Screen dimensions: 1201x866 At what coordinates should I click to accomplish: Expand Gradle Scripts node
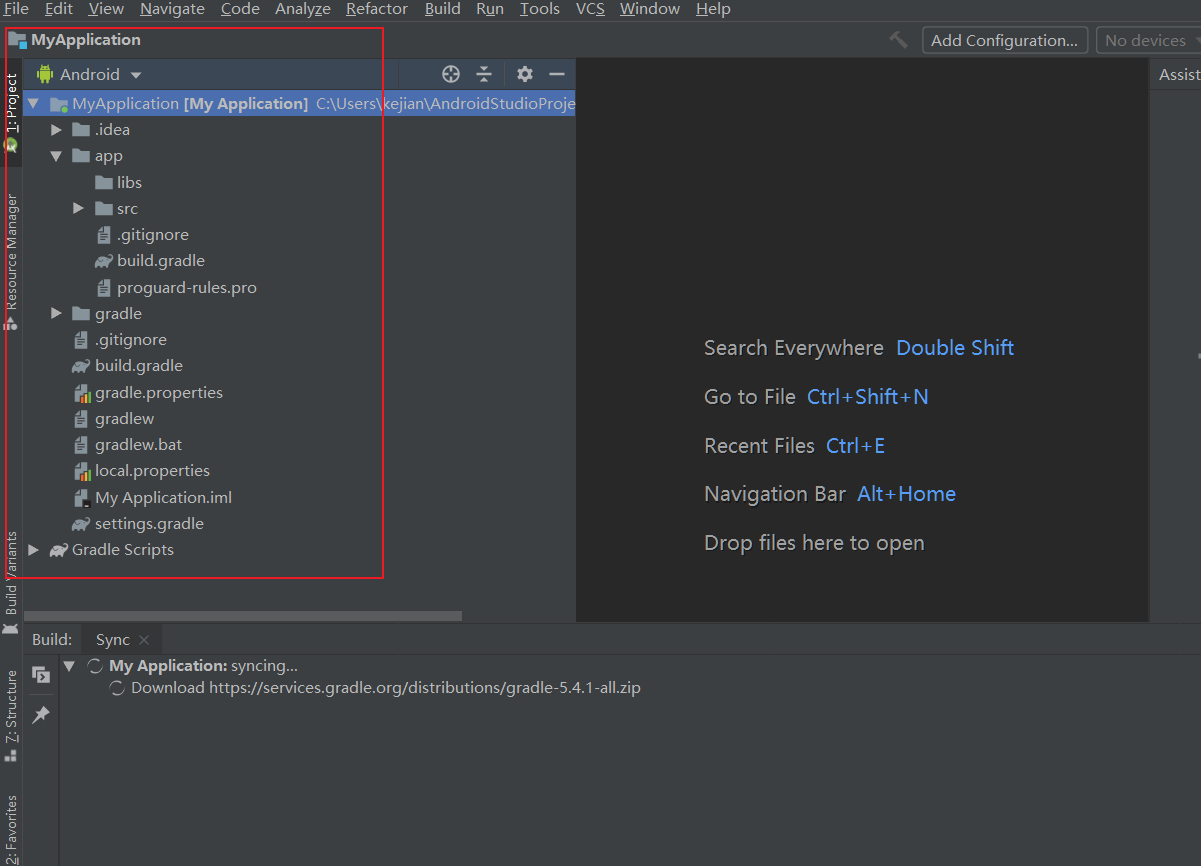(x=34, y=550)
